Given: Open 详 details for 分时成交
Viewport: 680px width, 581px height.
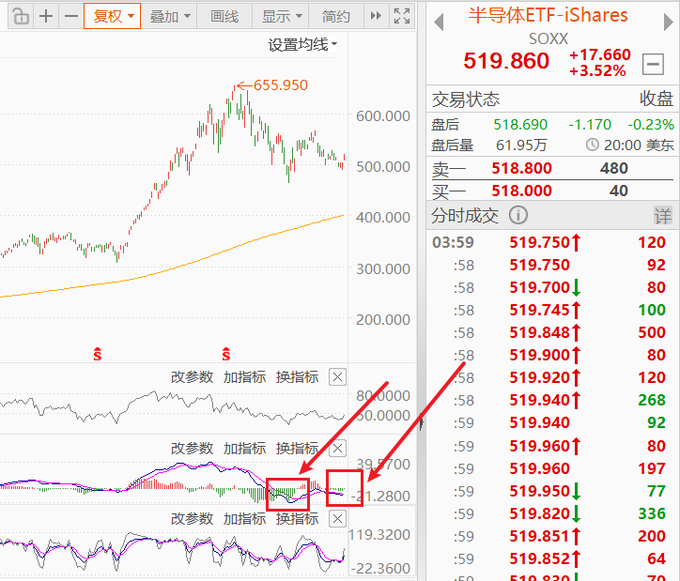Looking at the screenshot, I should click(663, 215).
